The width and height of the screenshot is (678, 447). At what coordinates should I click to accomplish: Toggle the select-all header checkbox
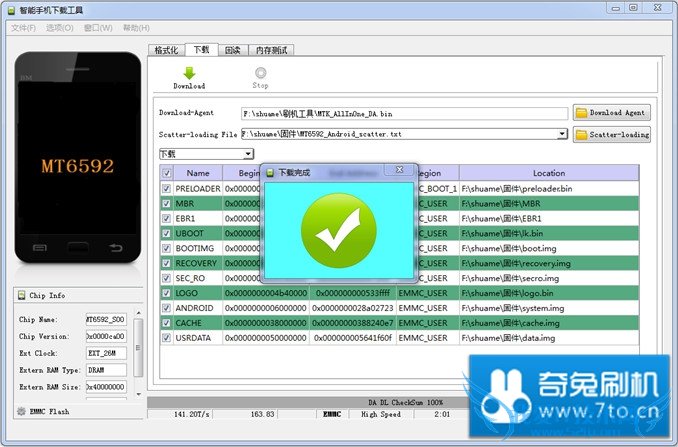166,173
